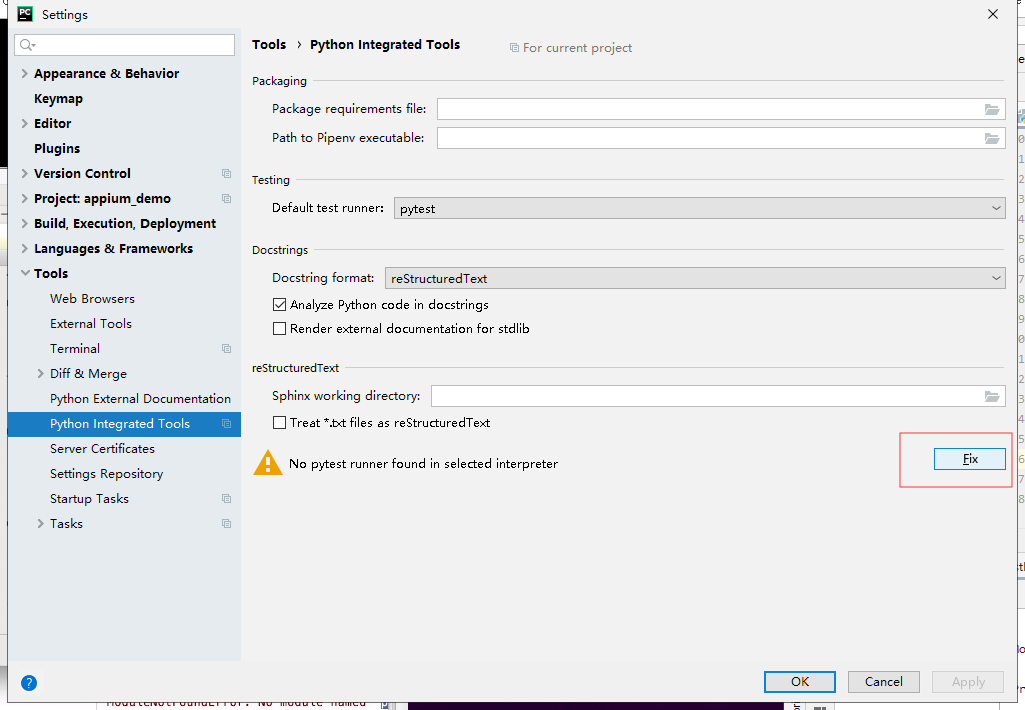Screen dimensions: 1025x710
Task: Click project-level icon beside Version Control
Action: [x=226, y=174]
